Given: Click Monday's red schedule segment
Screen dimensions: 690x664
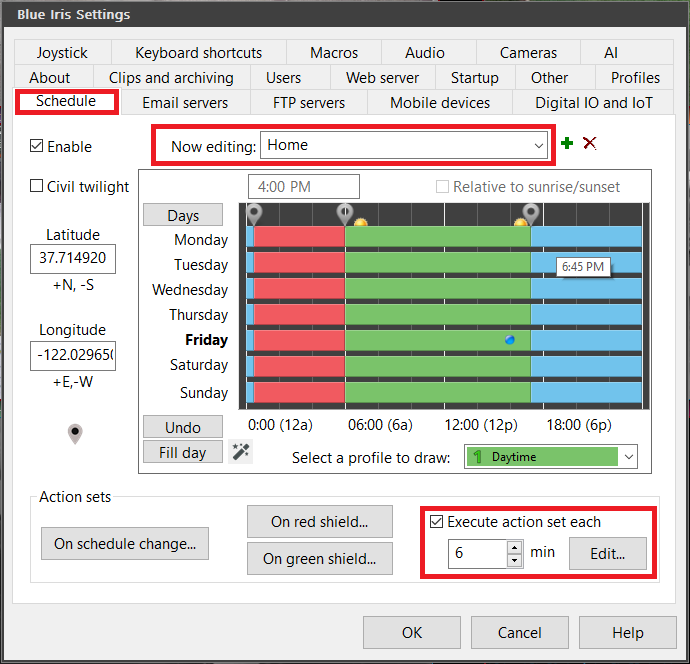Looking at the screenshot, I should [299, 237].
